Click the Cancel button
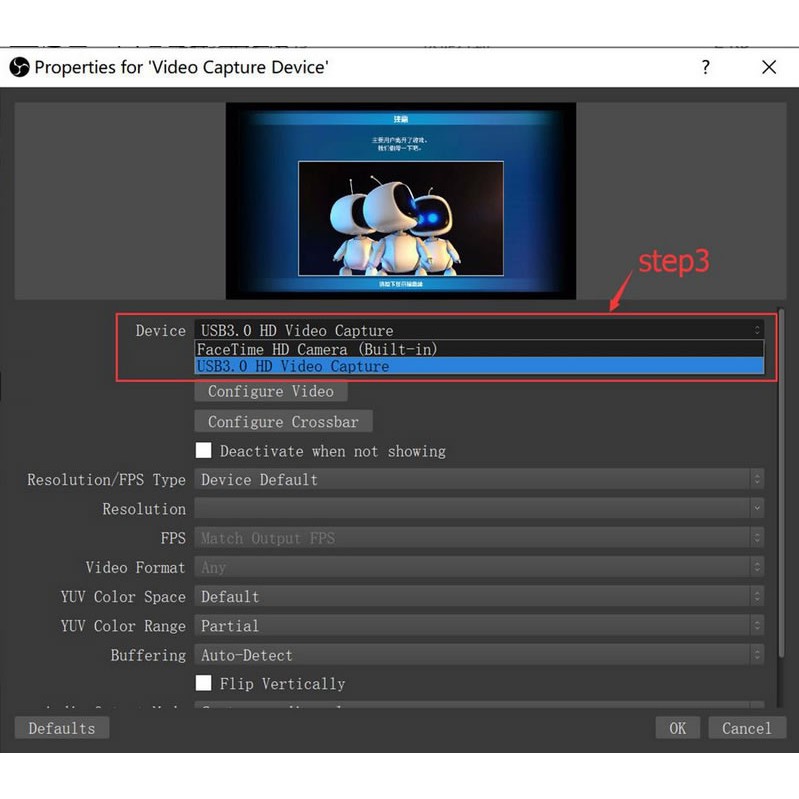 pos(746,728)
